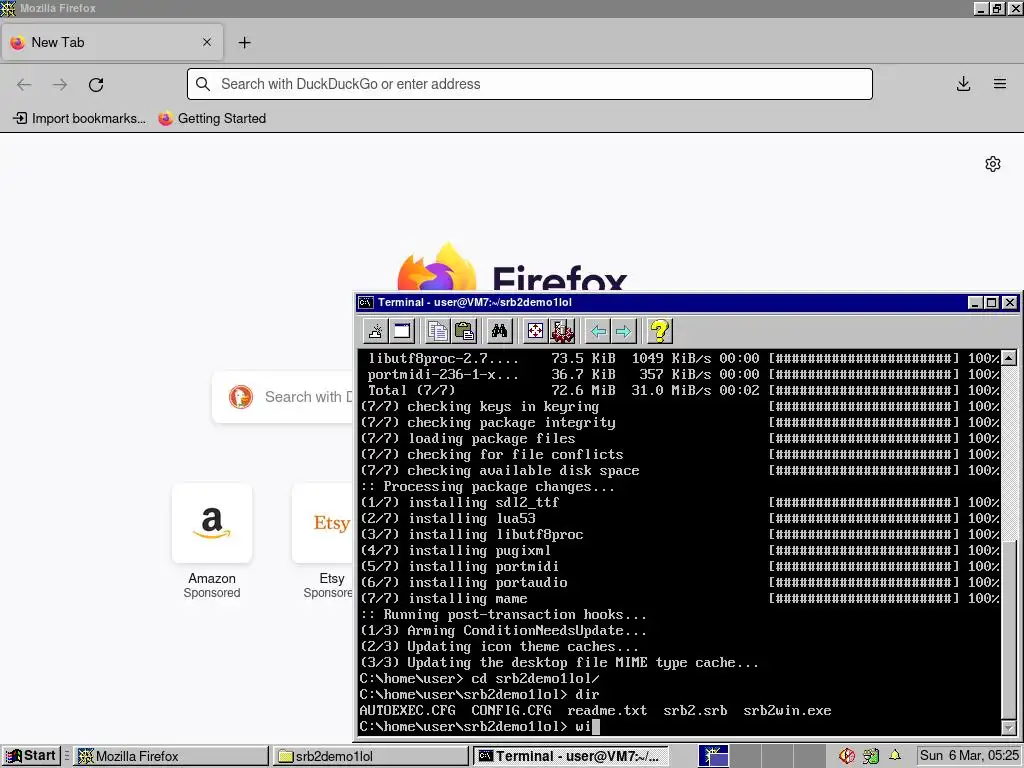Copy selection using terminal toolbar icon
The width and height of the screenshot is (1024, 768).
tap(438, 331)
